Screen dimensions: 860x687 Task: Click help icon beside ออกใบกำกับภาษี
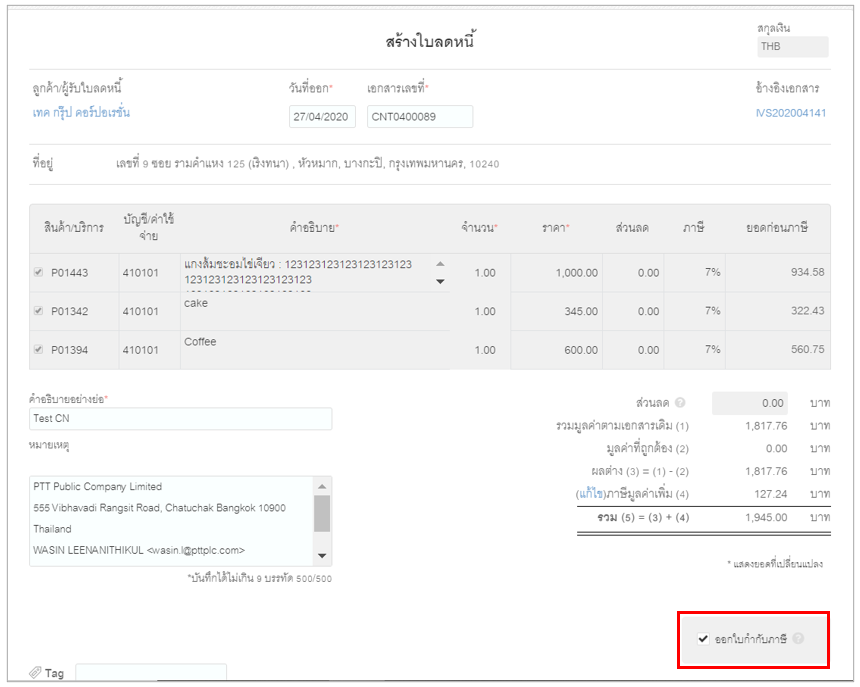(x=798, y=638)
